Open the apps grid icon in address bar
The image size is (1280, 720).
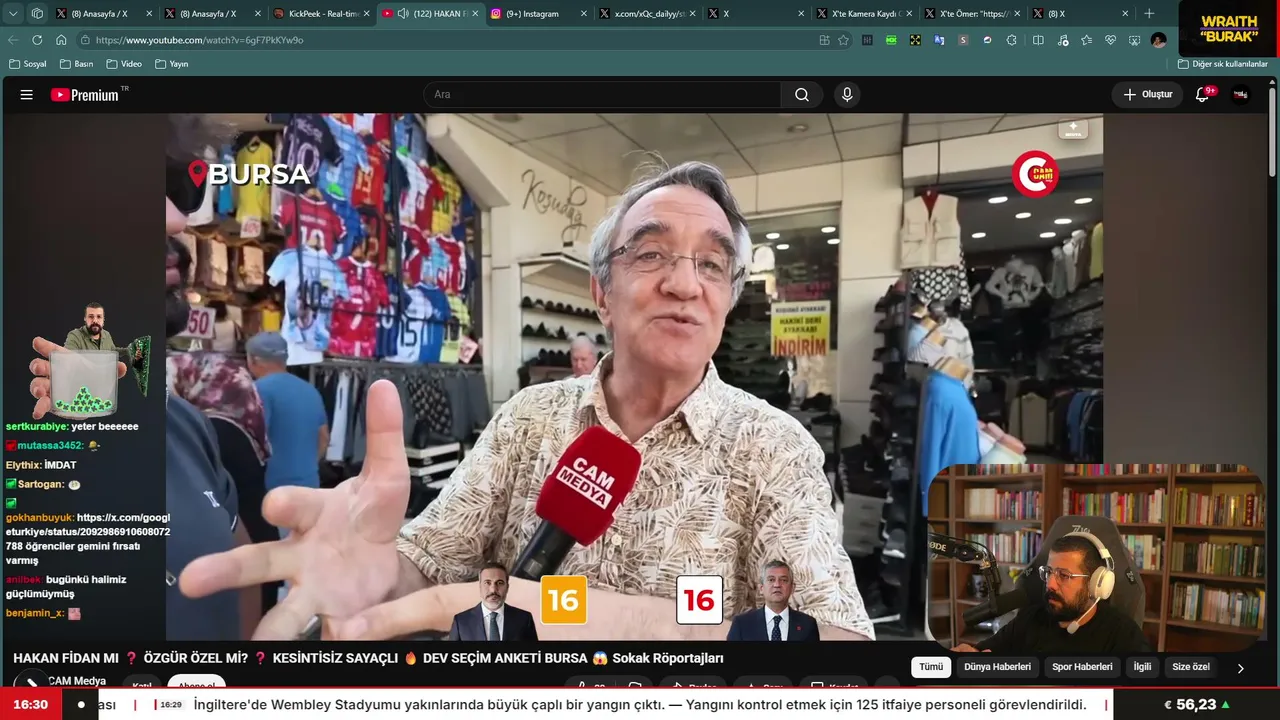(x=824, y=40)
